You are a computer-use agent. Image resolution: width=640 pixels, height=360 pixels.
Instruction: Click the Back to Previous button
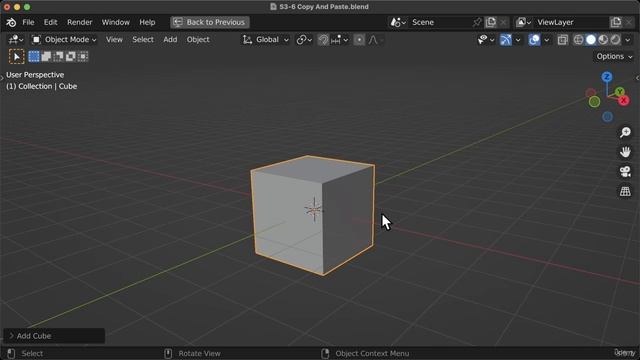tap(210, 22)
